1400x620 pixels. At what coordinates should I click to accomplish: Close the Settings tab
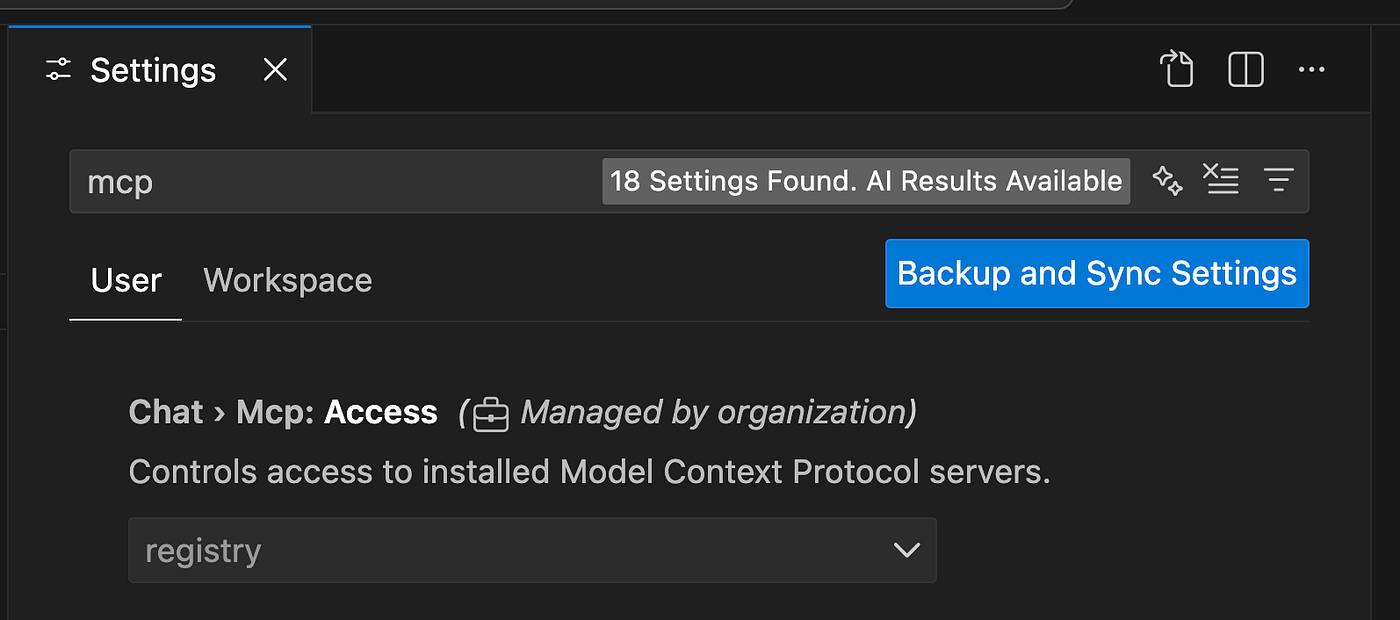(x=274, y=70)
